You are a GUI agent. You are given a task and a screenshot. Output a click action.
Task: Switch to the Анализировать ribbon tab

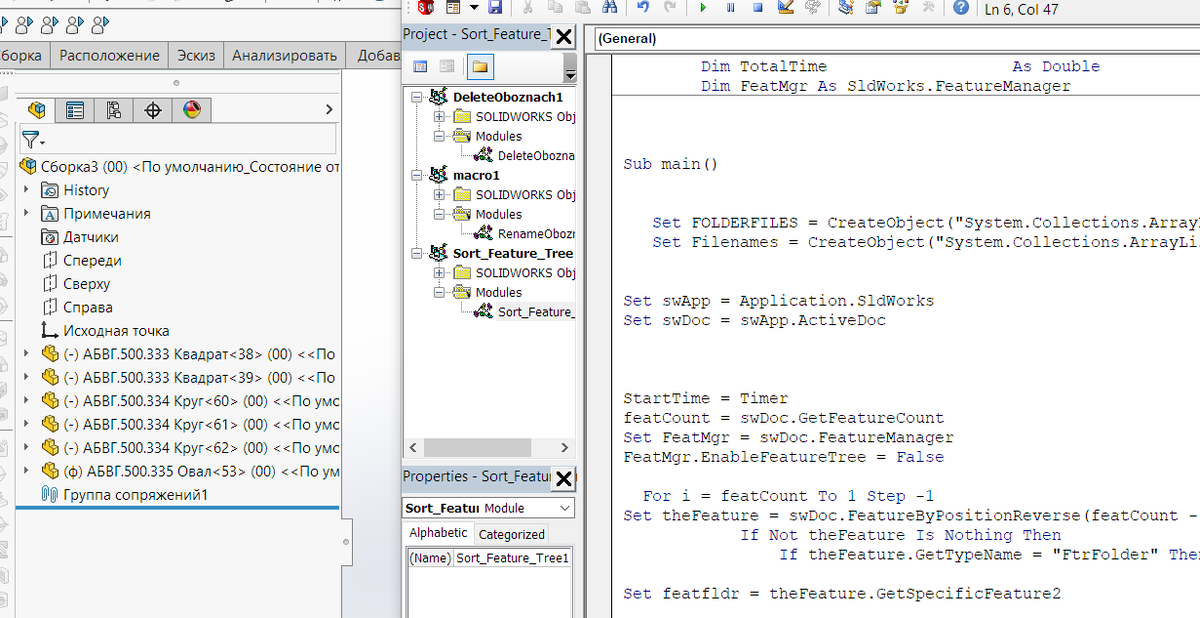[285, 55]
